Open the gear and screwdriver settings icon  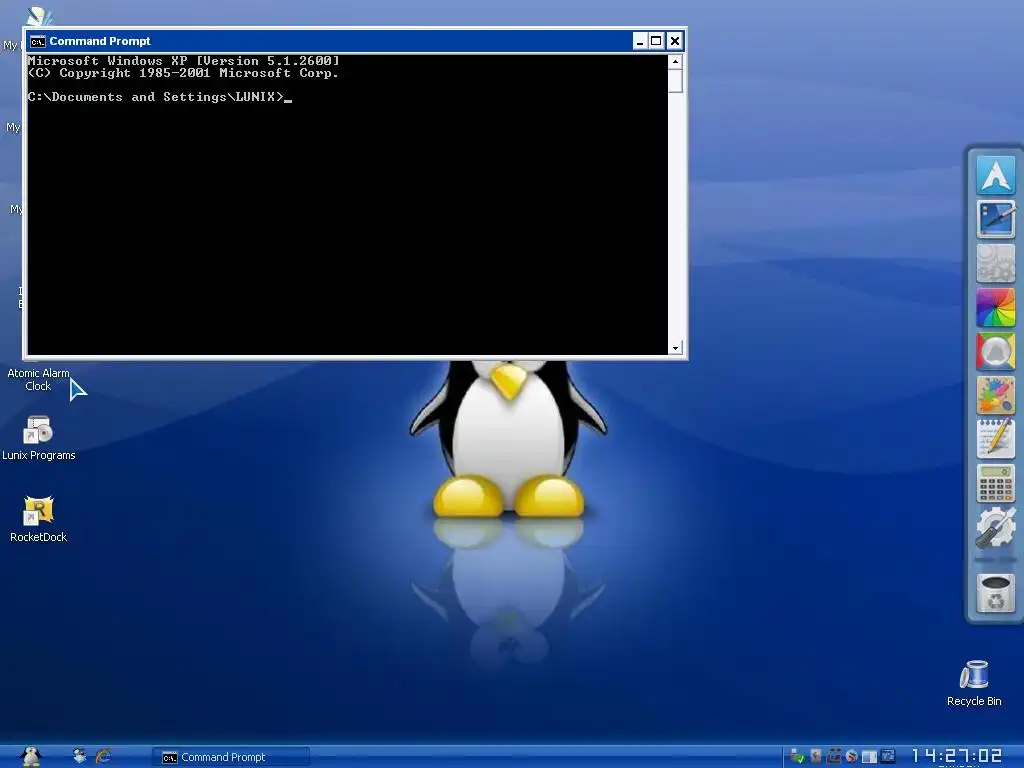(x=995, y=526)
